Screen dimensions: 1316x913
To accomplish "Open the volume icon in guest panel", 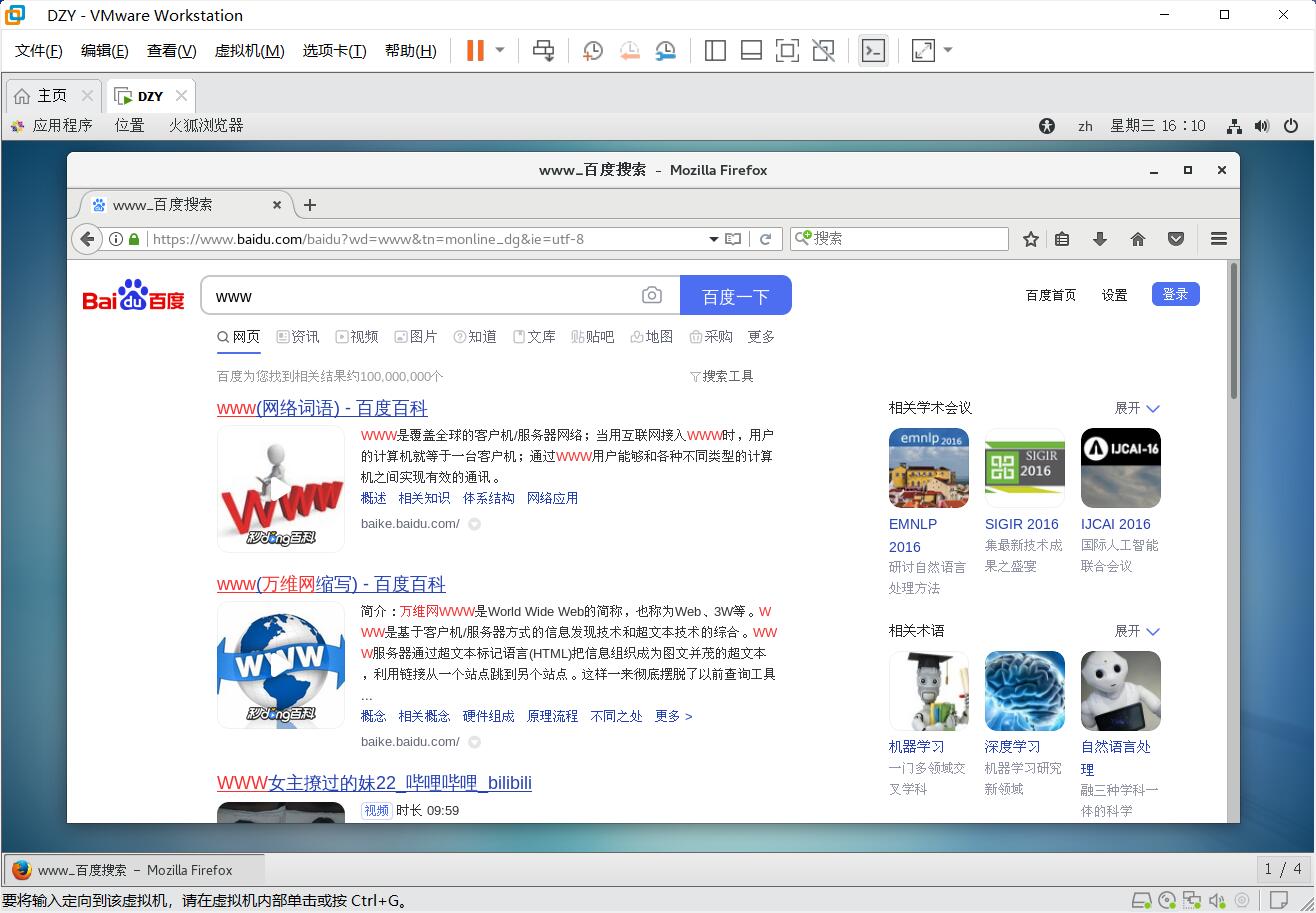I will point(1262,126).
